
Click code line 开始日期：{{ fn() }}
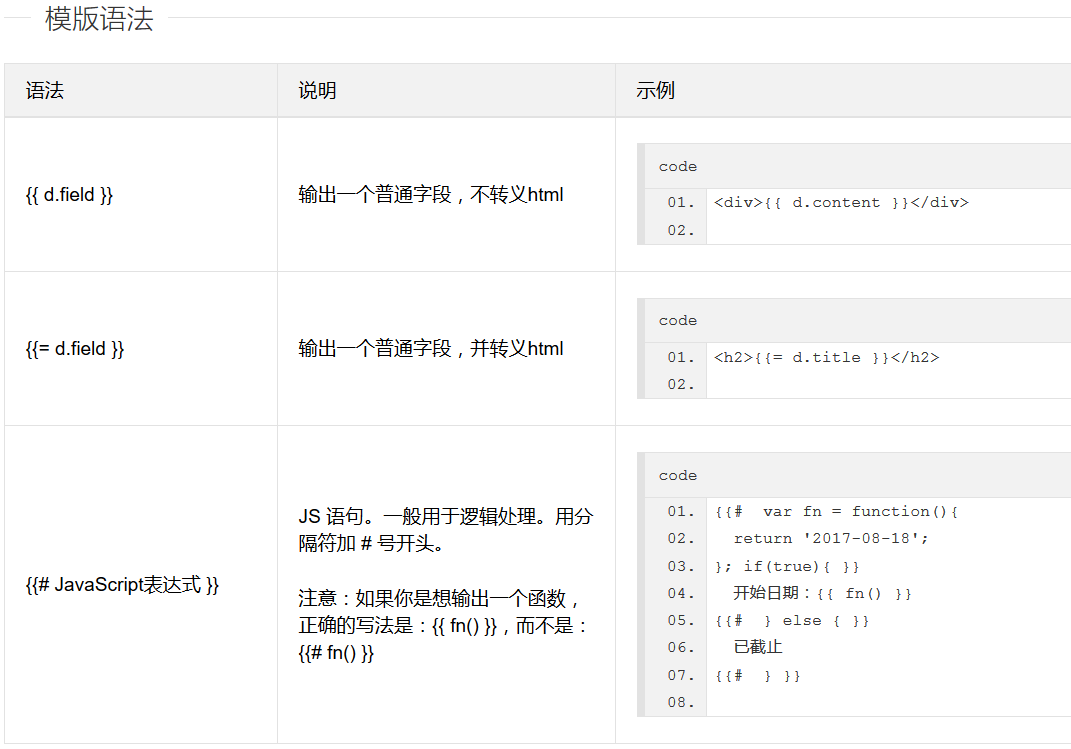pyautogui.click(x=822, y=593)
